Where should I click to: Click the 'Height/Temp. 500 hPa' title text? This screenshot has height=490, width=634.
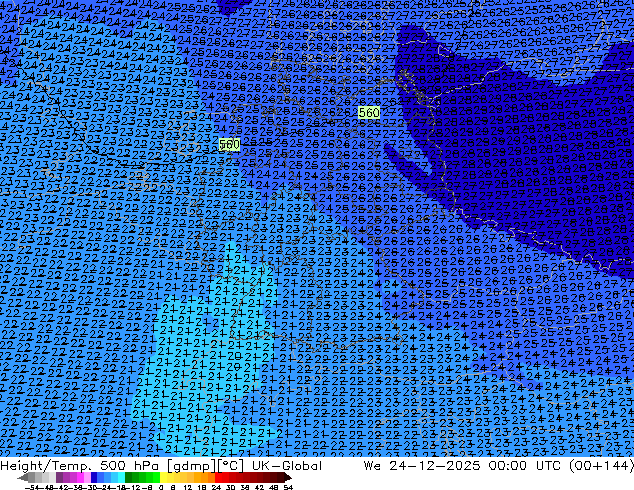(79, 466)
